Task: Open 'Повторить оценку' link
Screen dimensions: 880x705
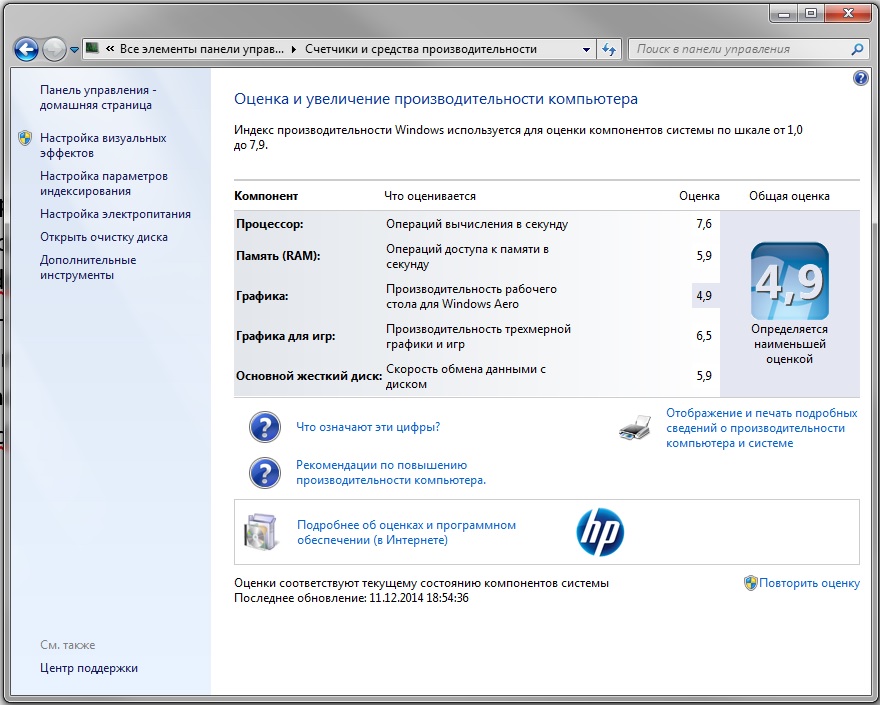Action: [808, 583]
